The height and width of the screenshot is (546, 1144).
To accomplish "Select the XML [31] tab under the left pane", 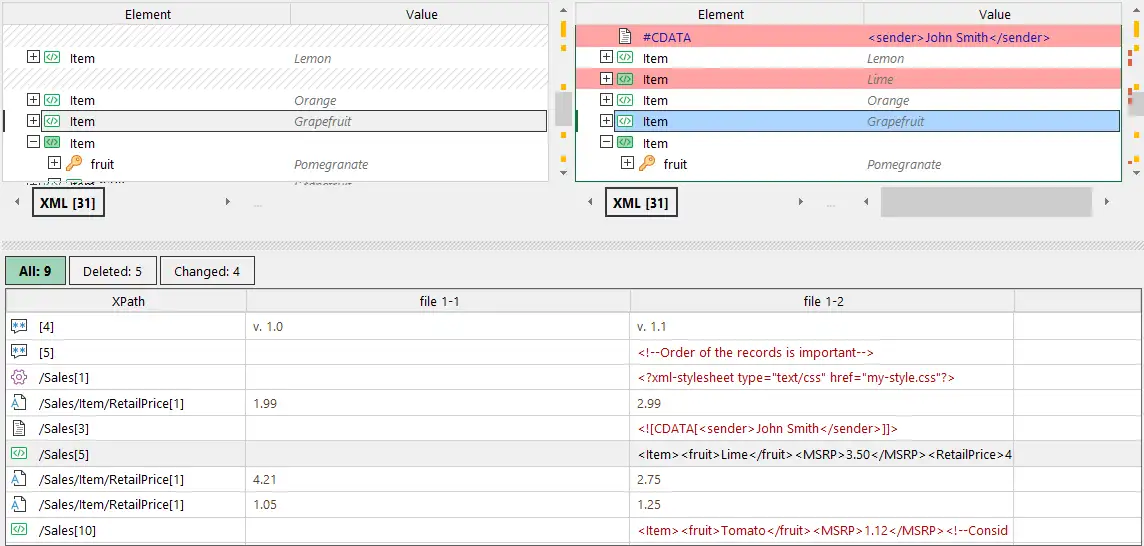I will coord(69,202).
